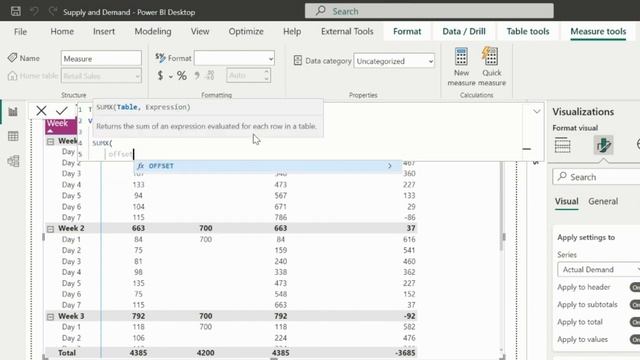The image size is (640, 360).
Task: Collapse the Week 2 row
Action: tap(50, 229)
